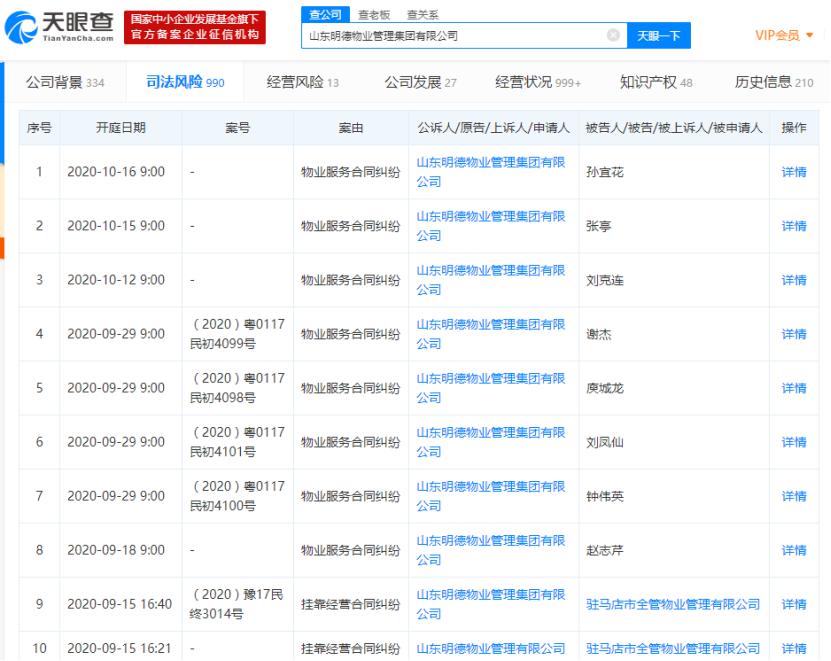This screenshot has width=831, height=661.
Task: Click the 操作 column header
Action: pos(794,128)
